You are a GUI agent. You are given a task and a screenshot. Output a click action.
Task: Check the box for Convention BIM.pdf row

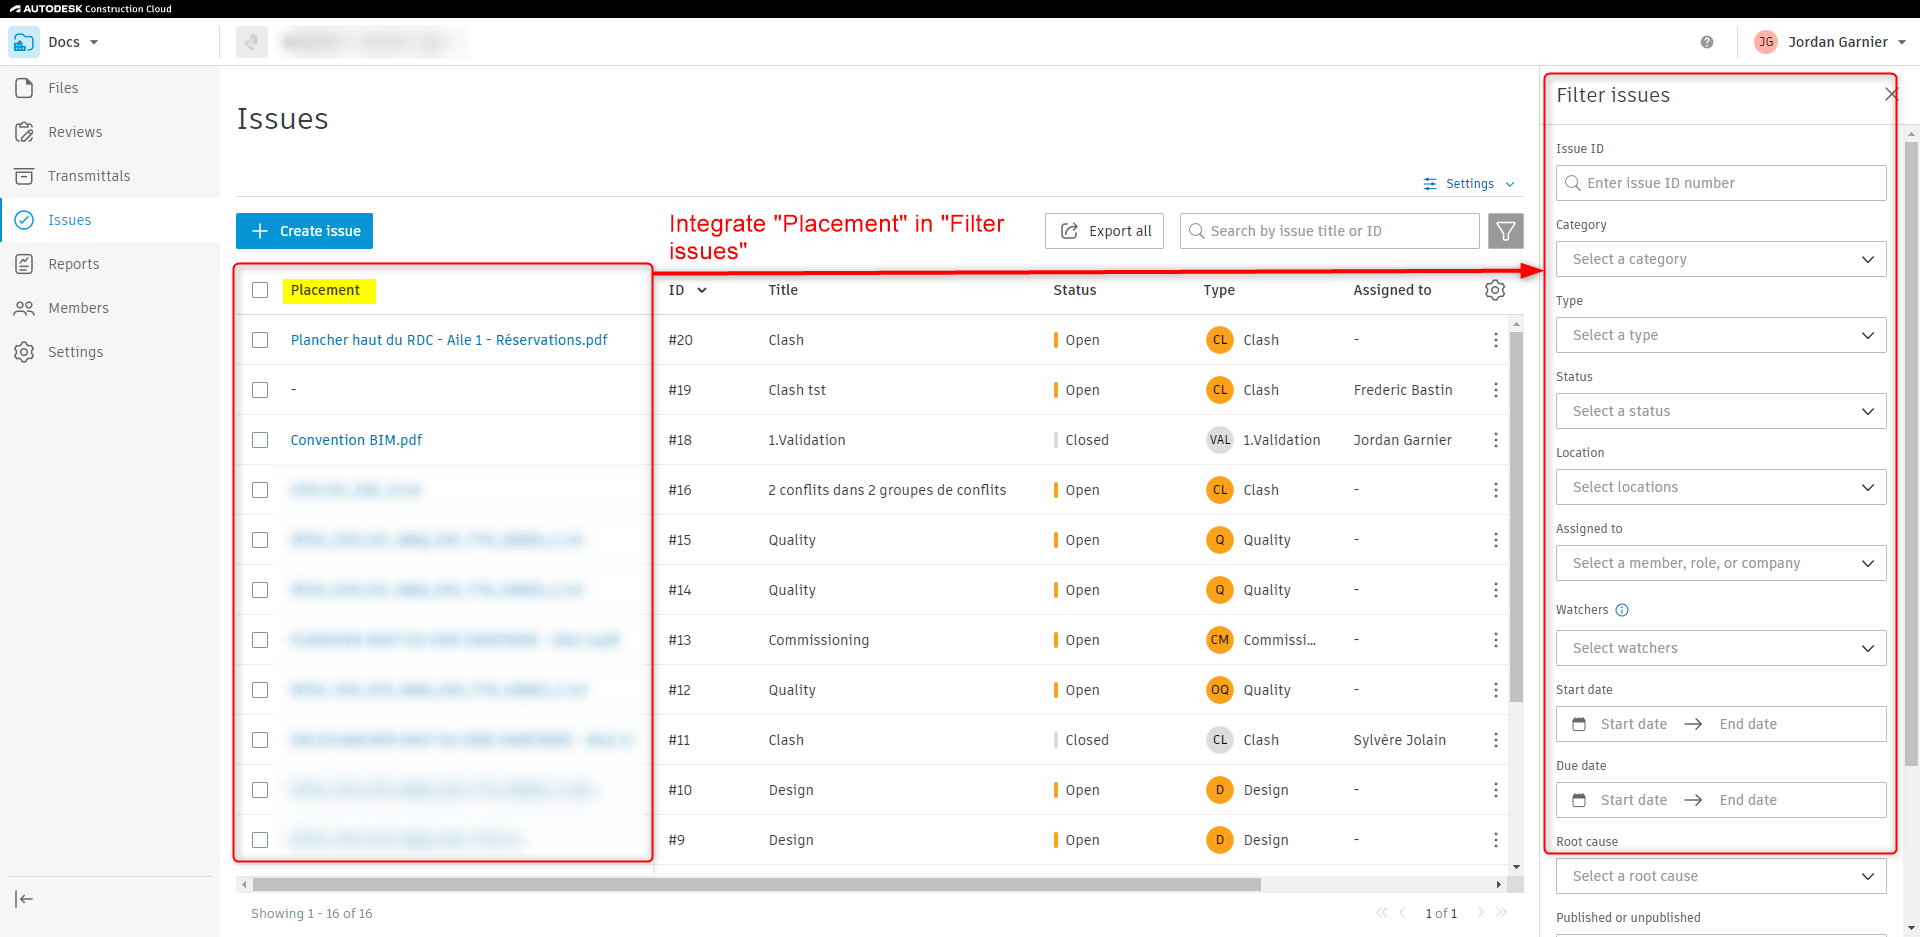point(260,440)
